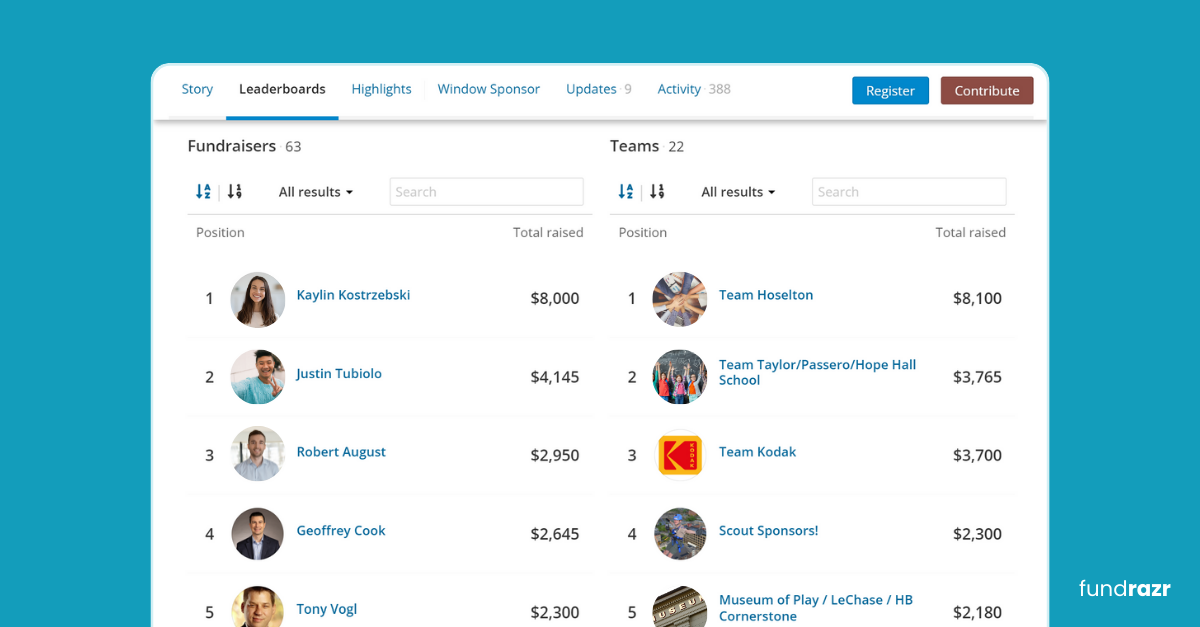Sort Fundraisers list in ascending order
Screen dimensions: 1200x627
pyautogui.click(x=203, y=192)
